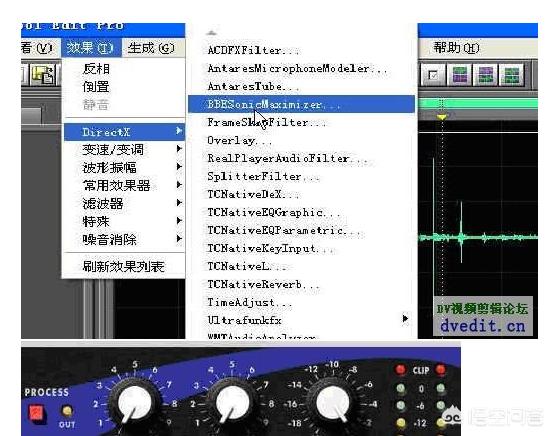
Task: Click the yellow playhead marker on timeline
Action: [x=442, y=117]
